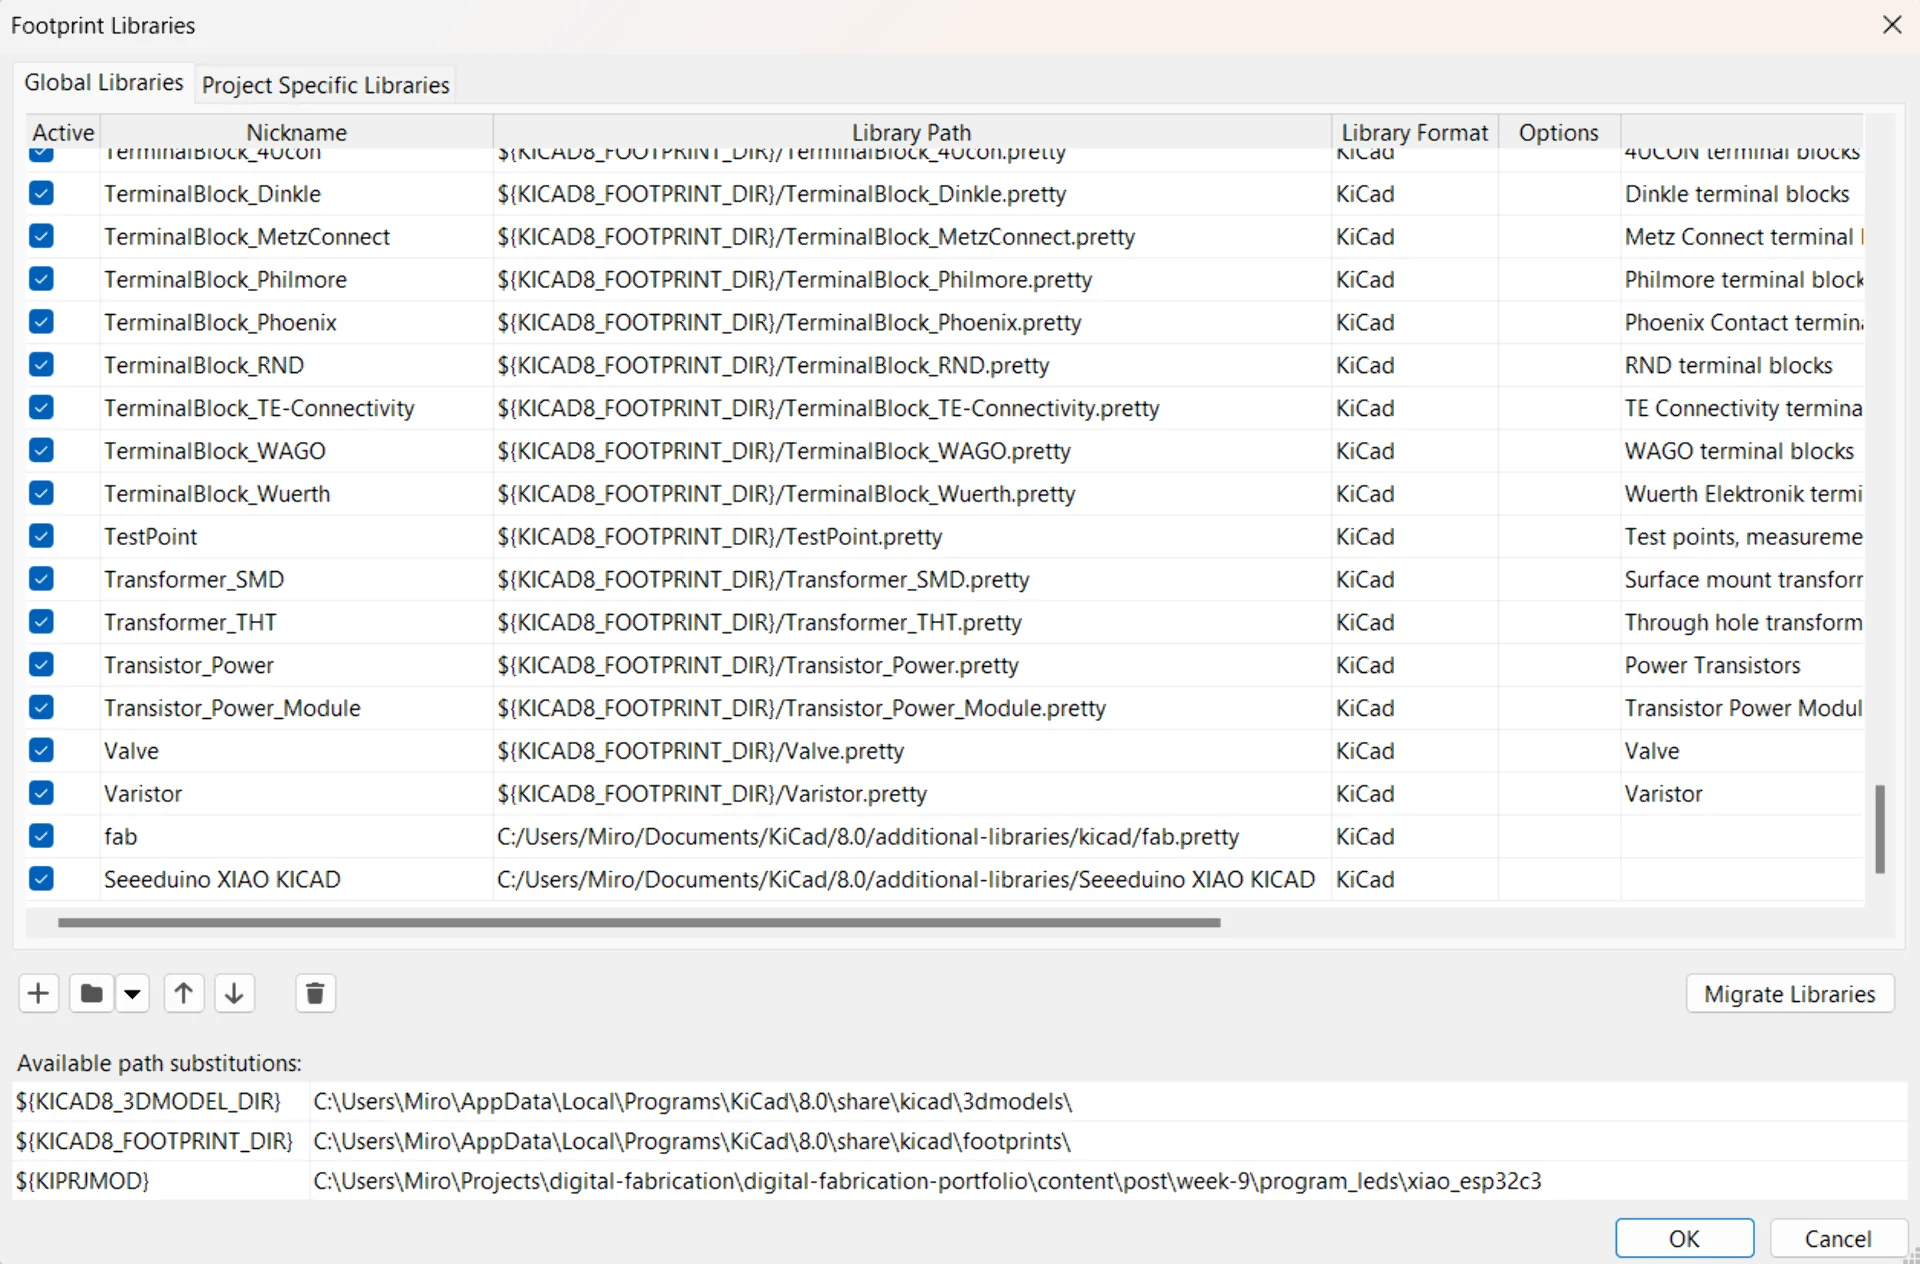Deactivate the Varistor library checkbox
This screenshot has height=1264, width=1920.
(x=41, y=793)
